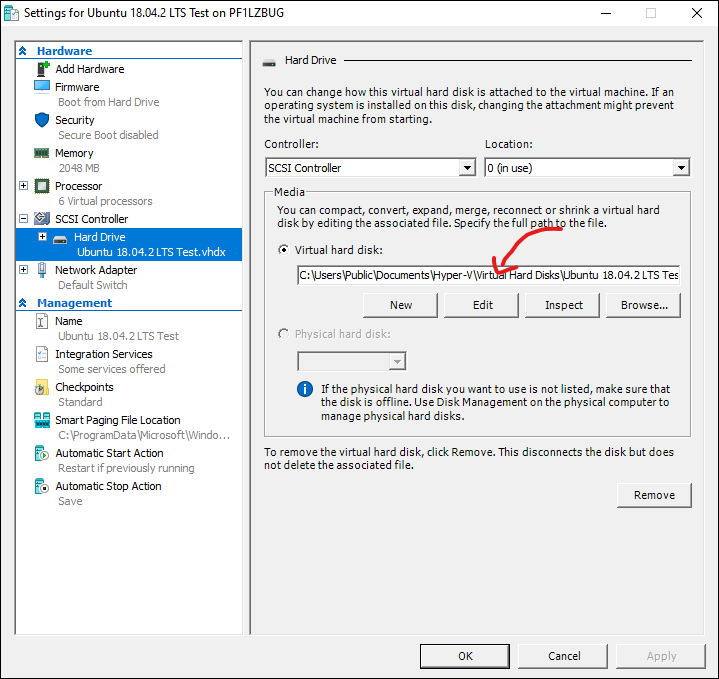Select Security settings item
719x679 pixels.
pos(75,120)
